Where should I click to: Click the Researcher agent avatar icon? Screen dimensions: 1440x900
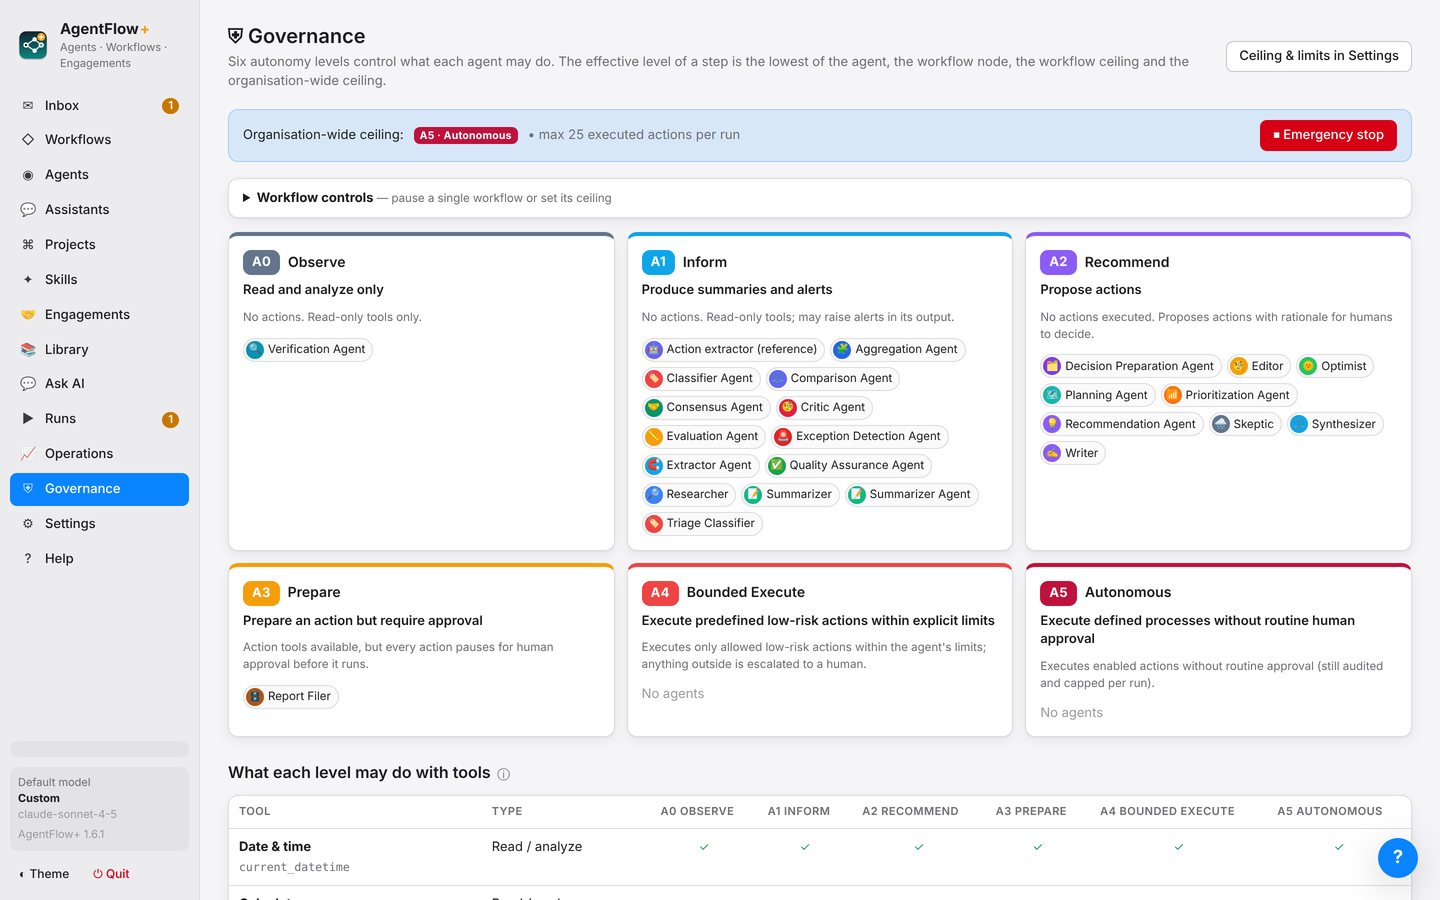point(654,494)
